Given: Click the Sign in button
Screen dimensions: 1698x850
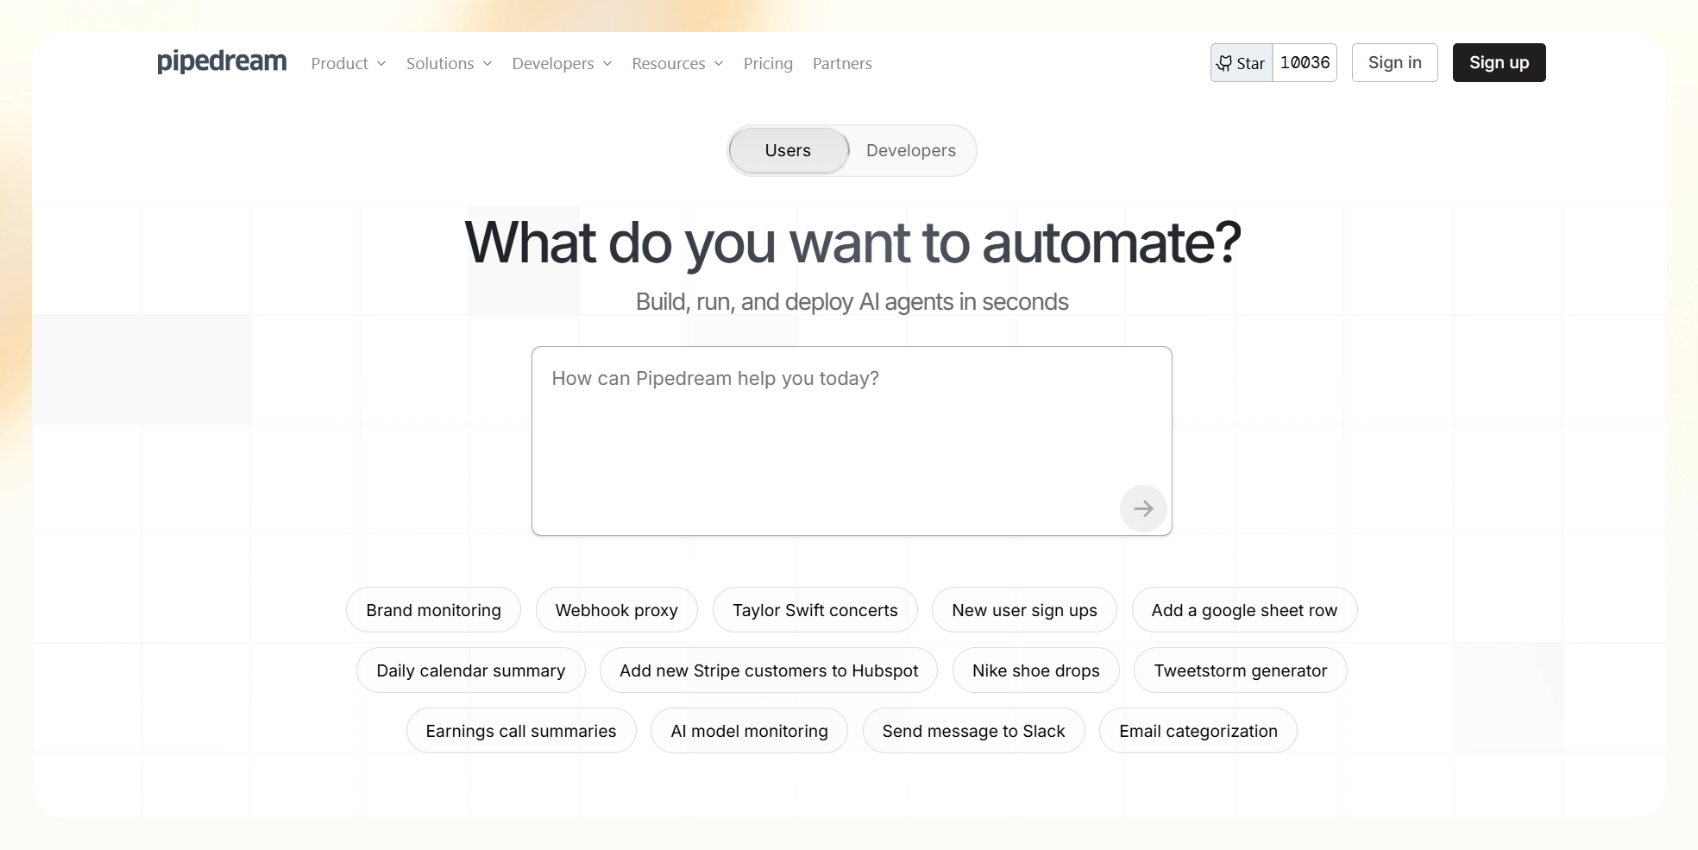Looking at the screenshot, I should click(1395, 63).
